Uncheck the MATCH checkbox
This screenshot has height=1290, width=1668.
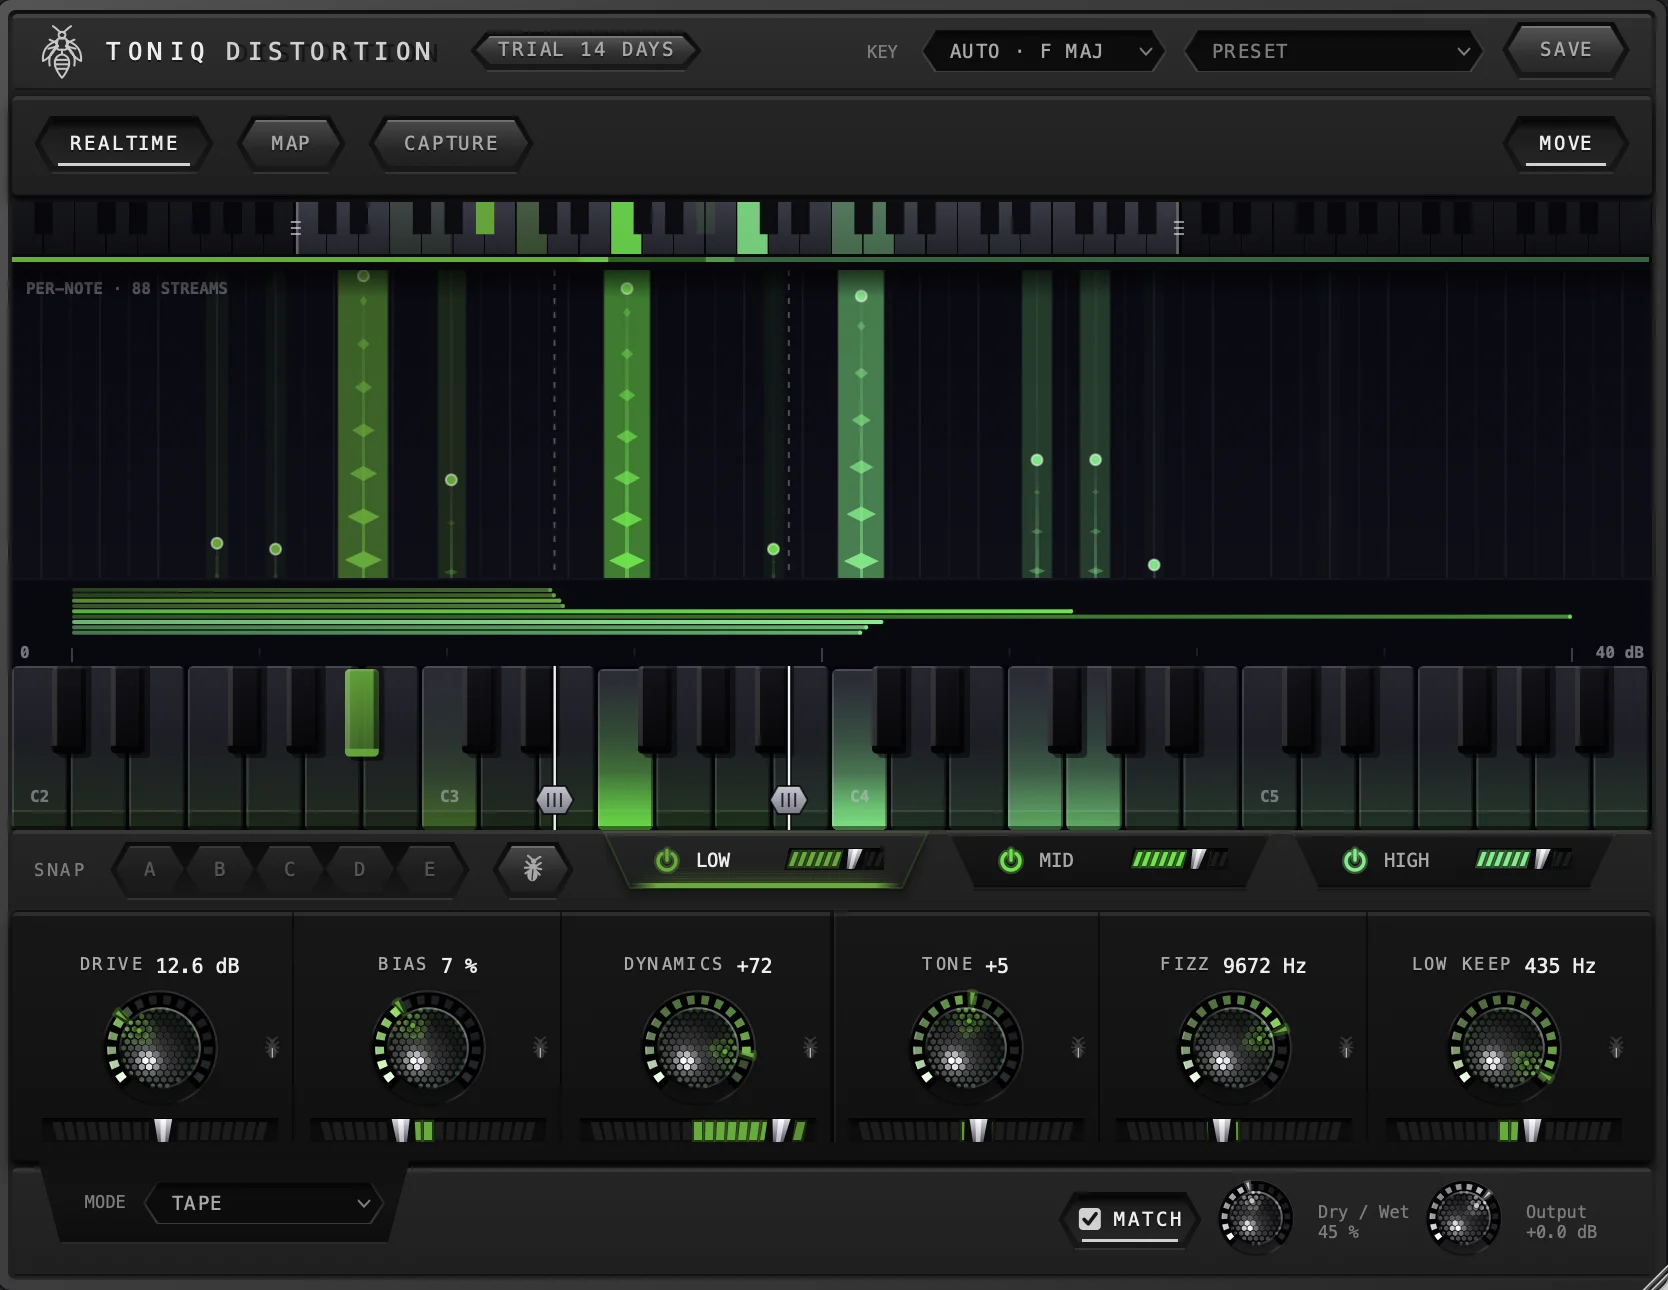click(x=1090, y=1219)
